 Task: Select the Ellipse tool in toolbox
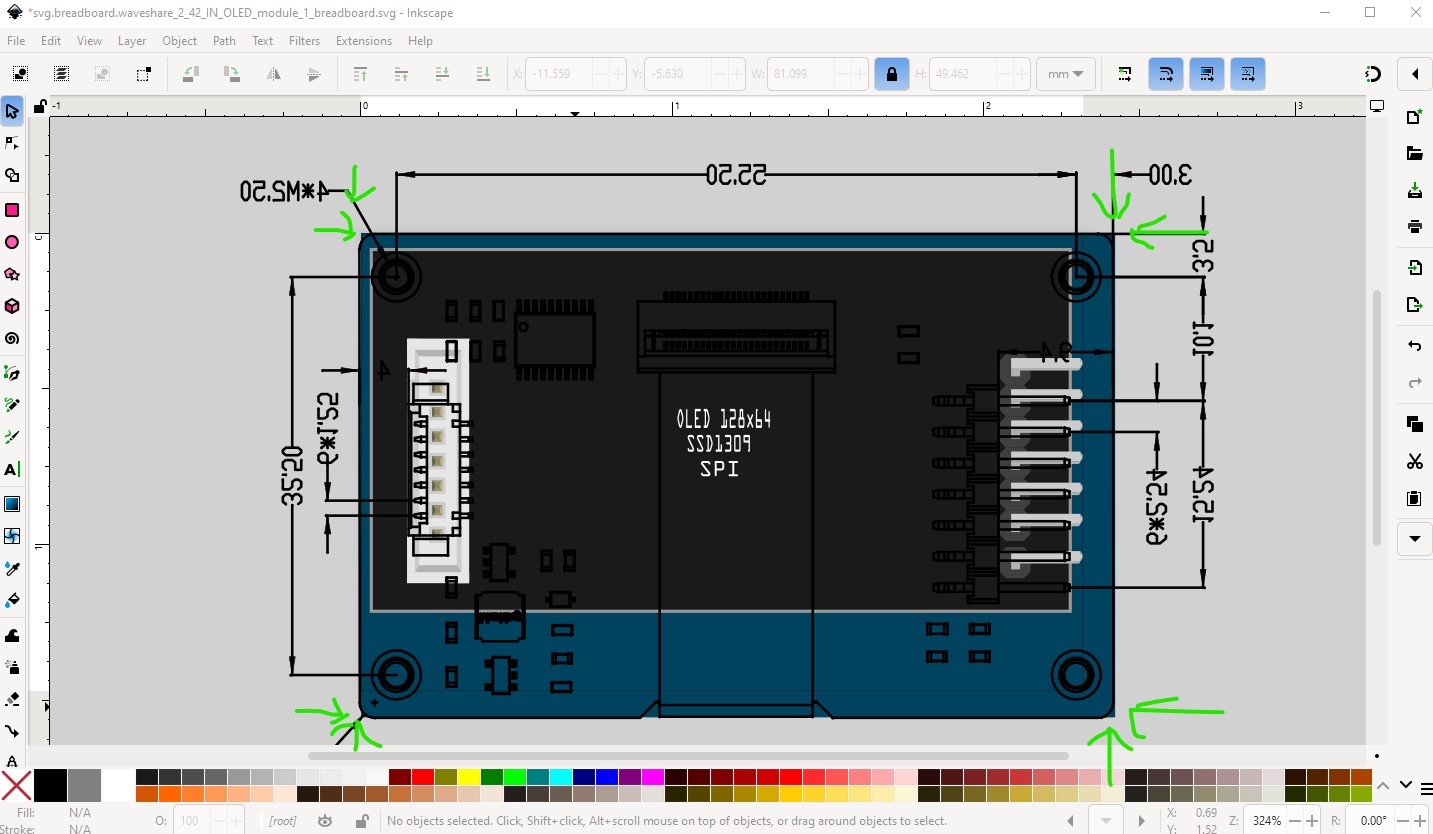pos(12,242)
